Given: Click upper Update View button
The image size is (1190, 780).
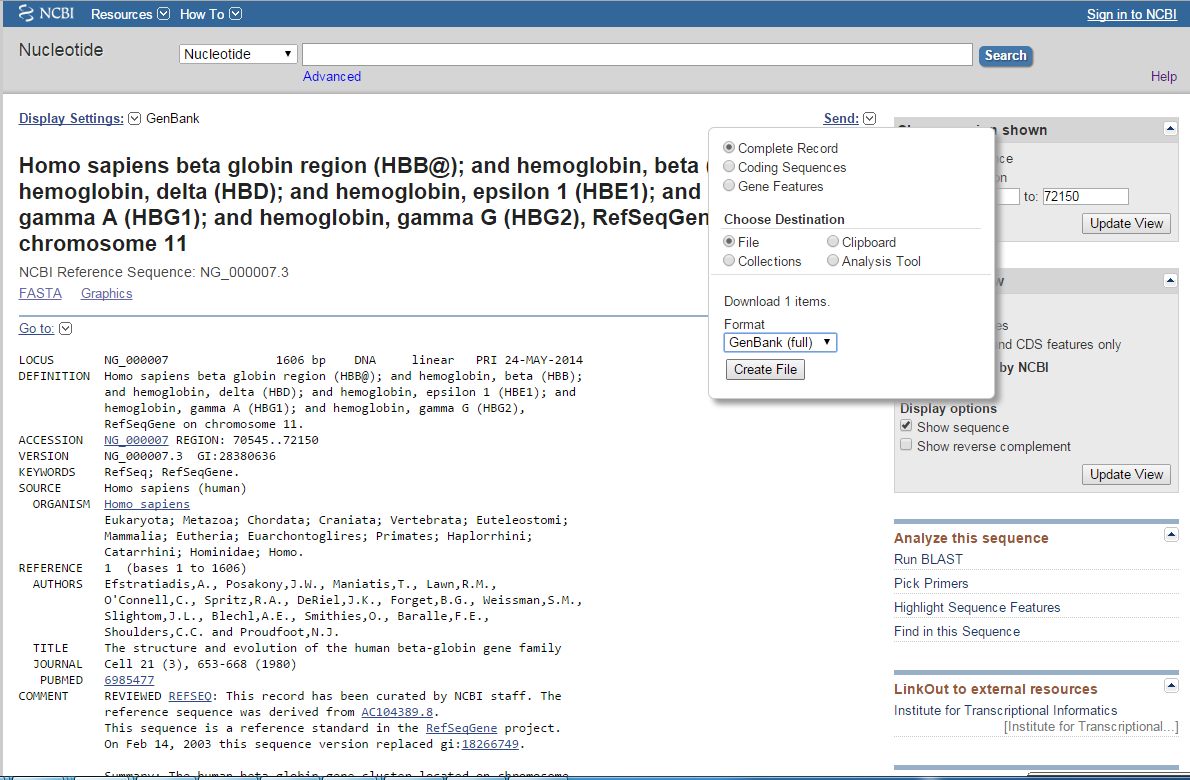Looking at the screenshot, I should [1126, 224].
